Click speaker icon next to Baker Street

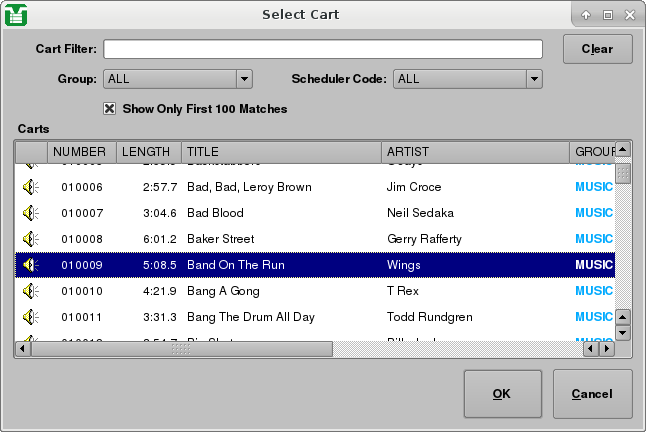[30, 239]
